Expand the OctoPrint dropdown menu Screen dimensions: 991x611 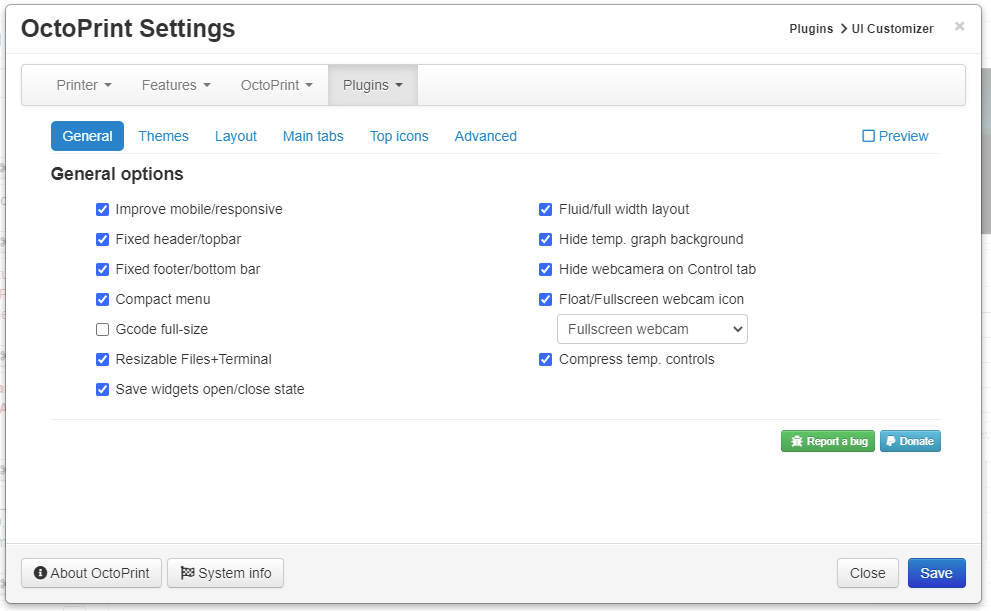pos(277,85)
